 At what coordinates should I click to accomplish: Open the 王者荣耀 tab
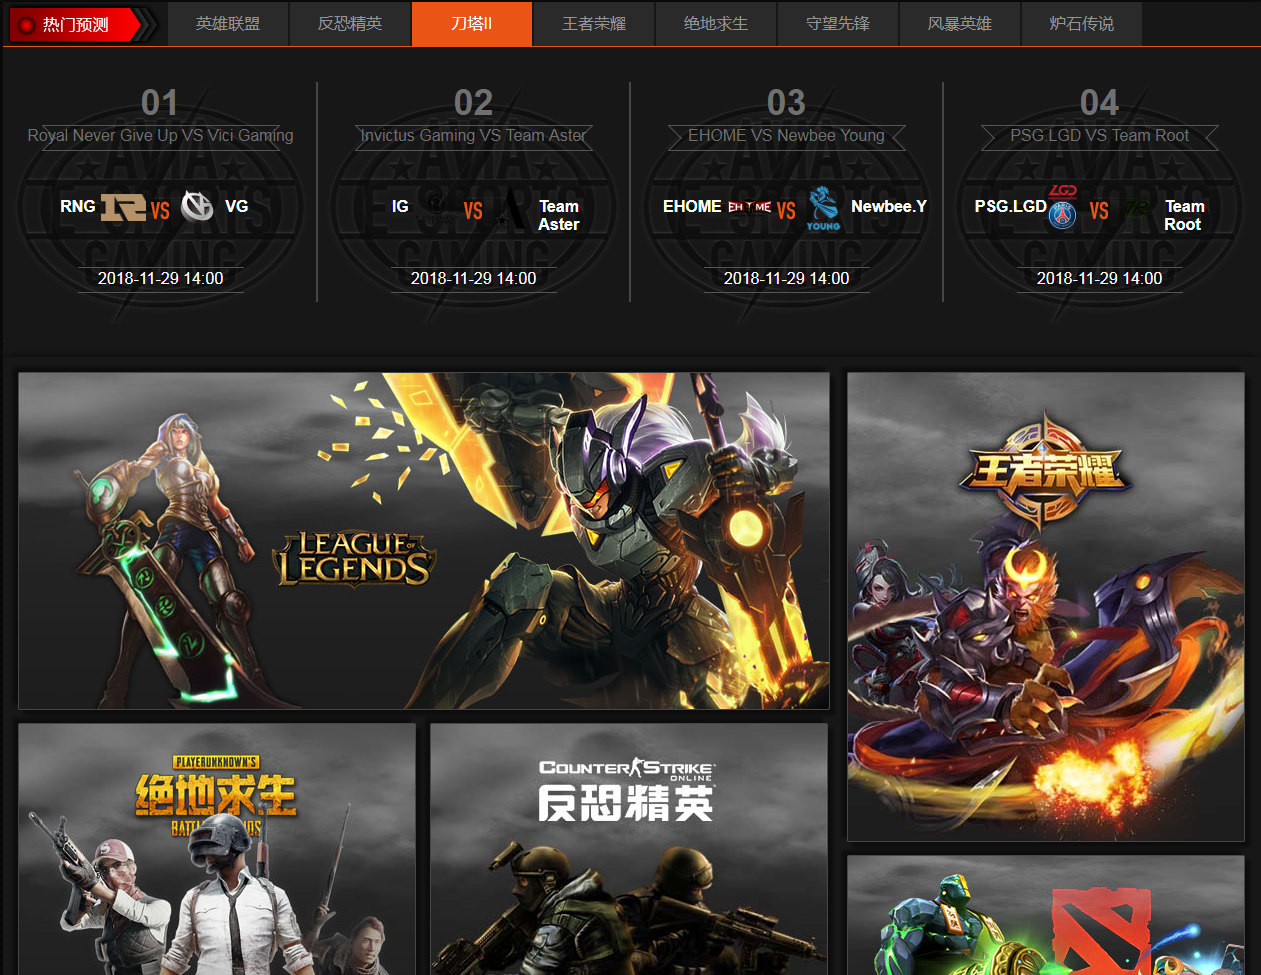pos(594,24)
